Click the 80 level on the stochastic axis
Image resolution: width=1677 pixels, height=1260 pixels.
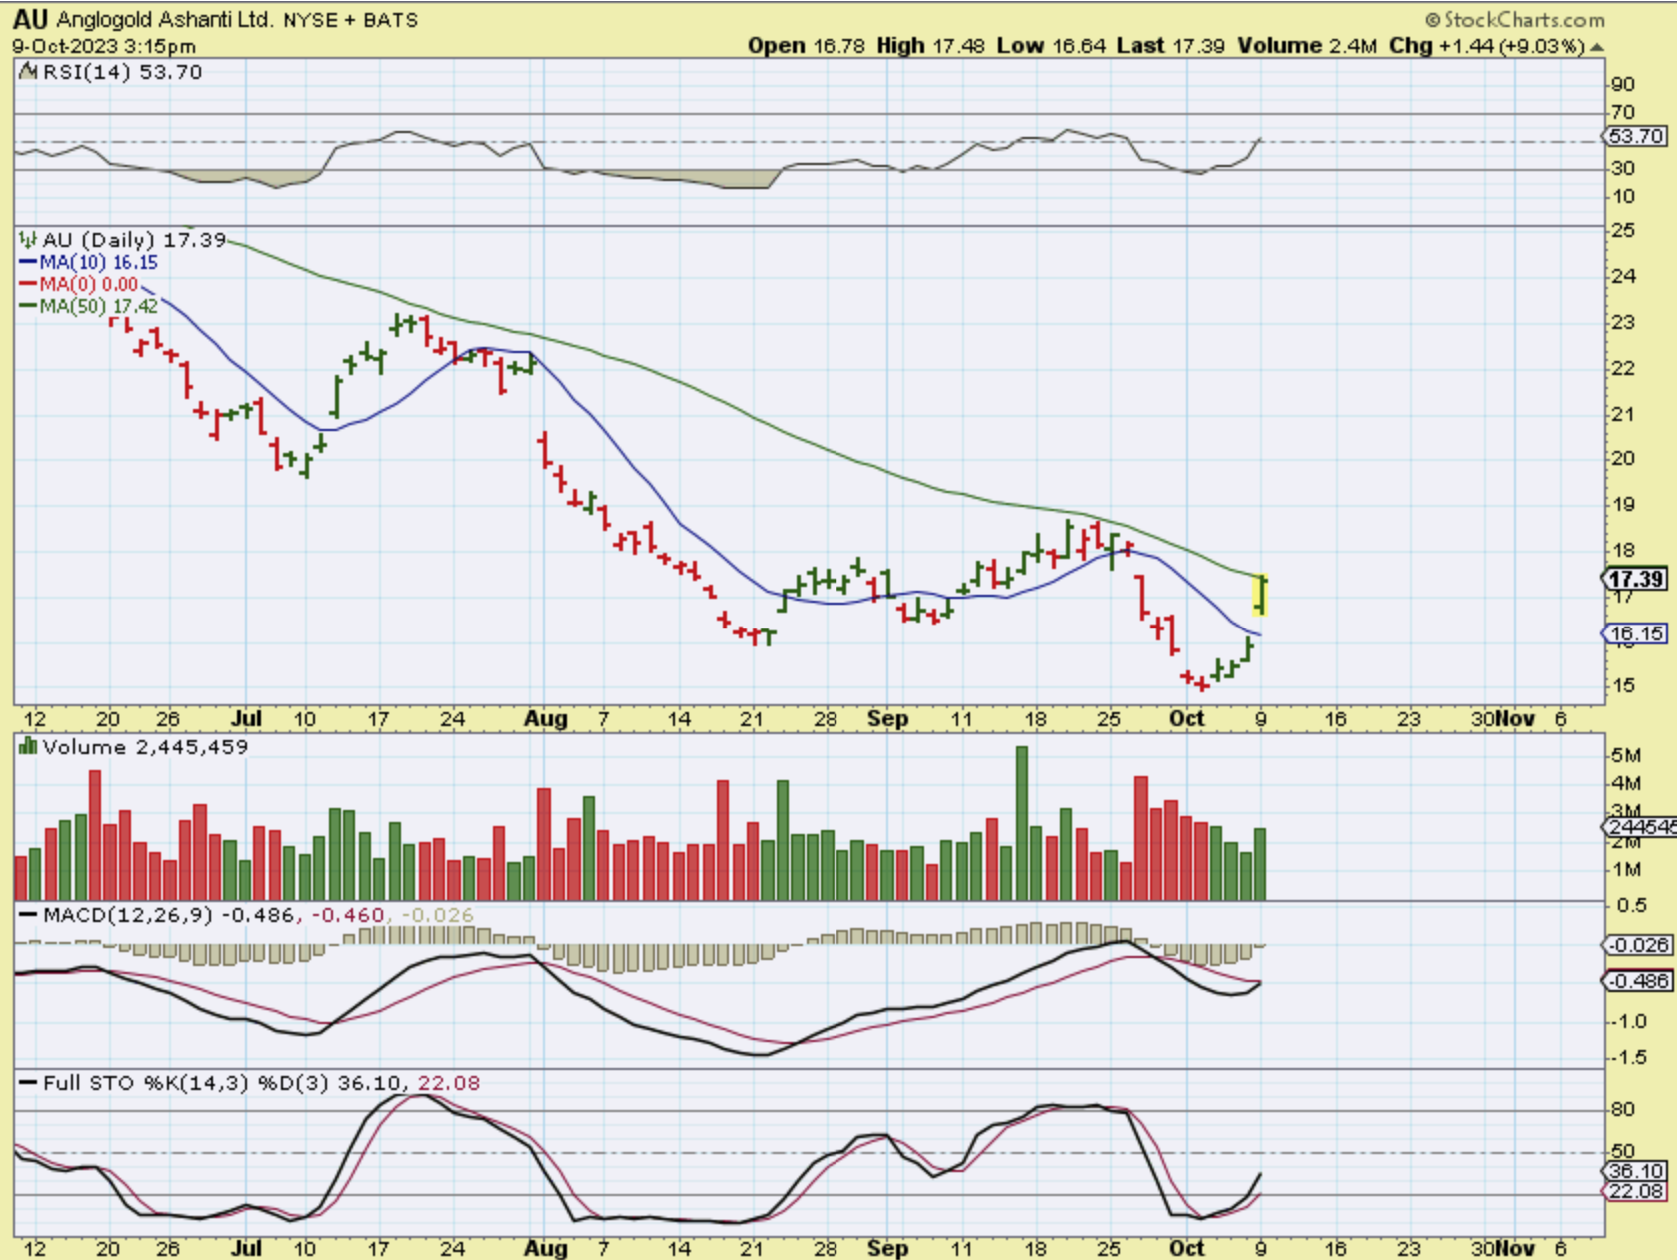point(1623,1110)
